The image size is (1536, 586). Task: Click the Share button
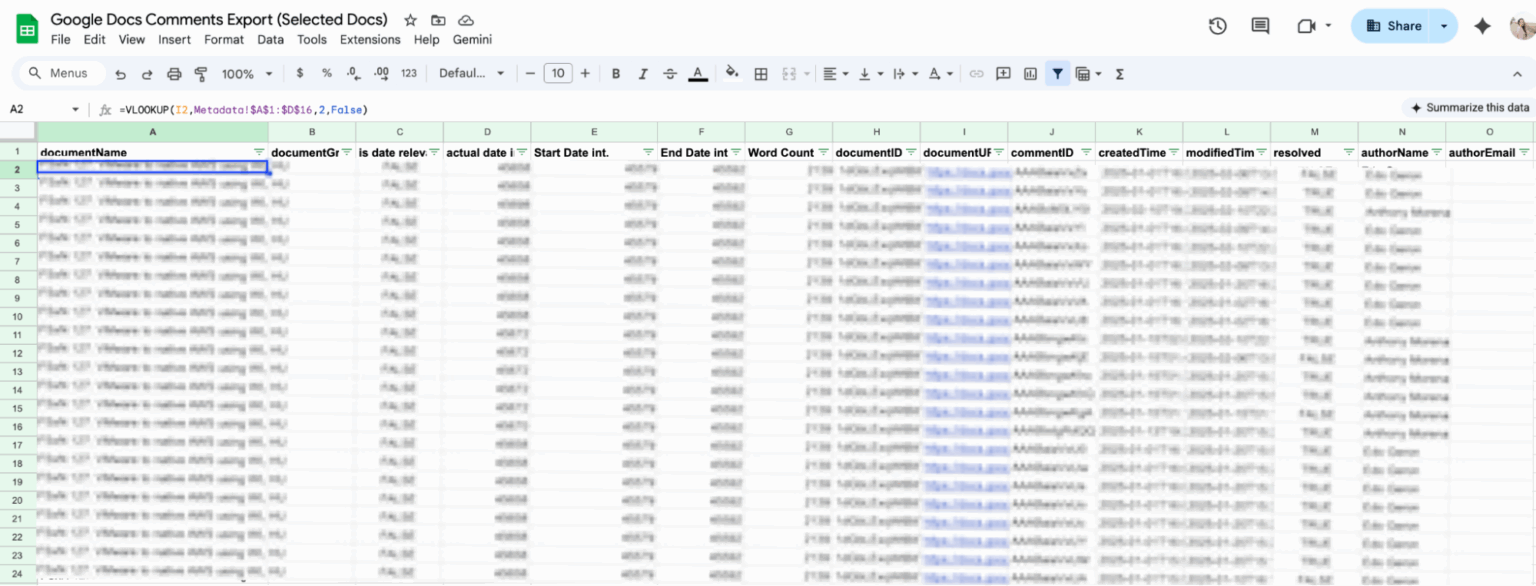click(1393, 26)
